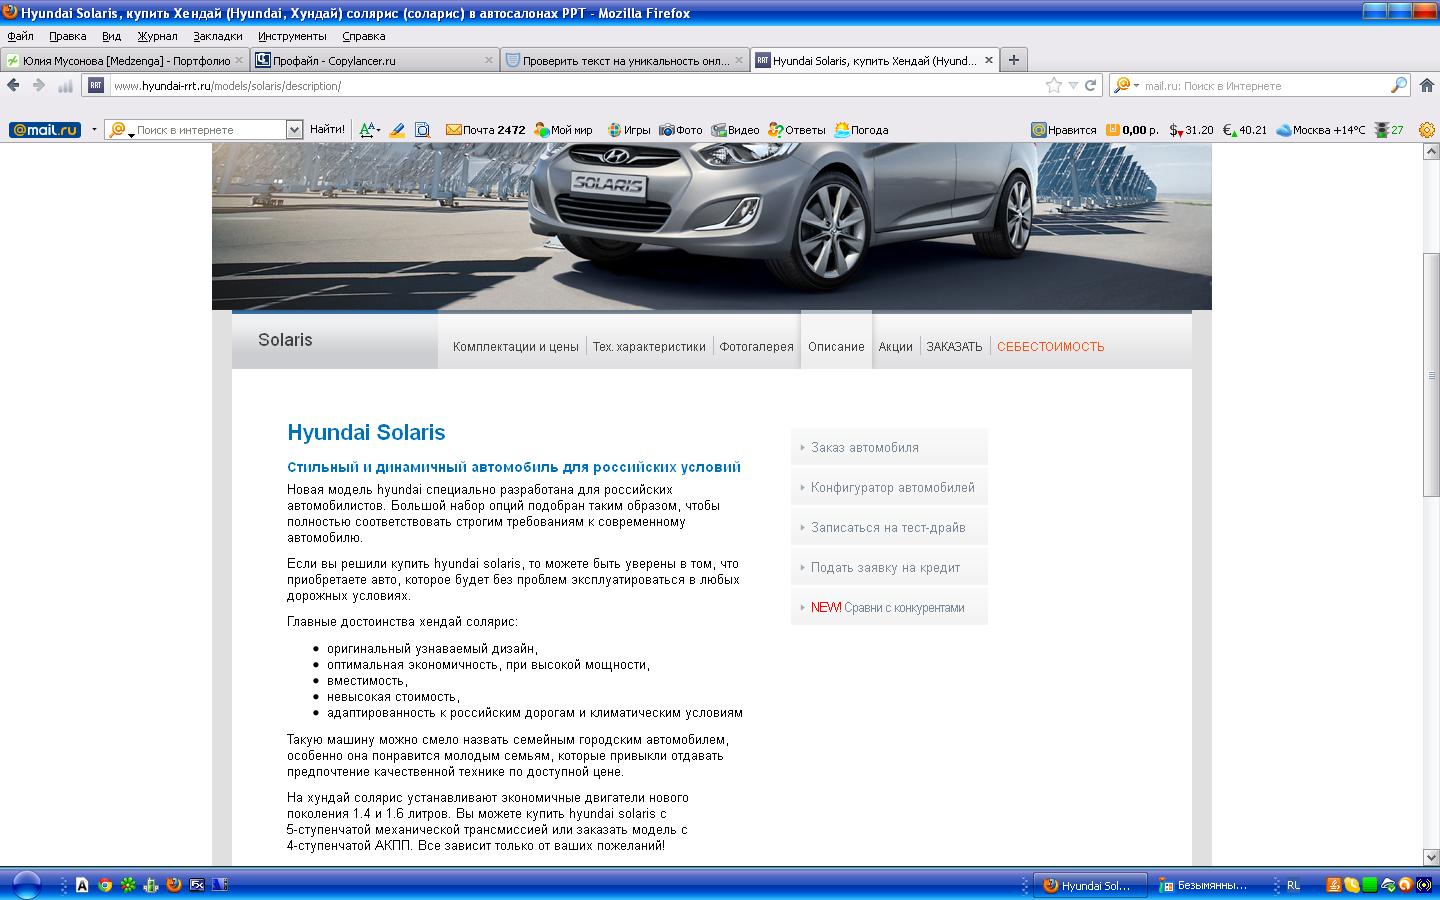Open the Фотогалерея section
The height and width of the screenshot is (900, 1440).
coord(757,347)
